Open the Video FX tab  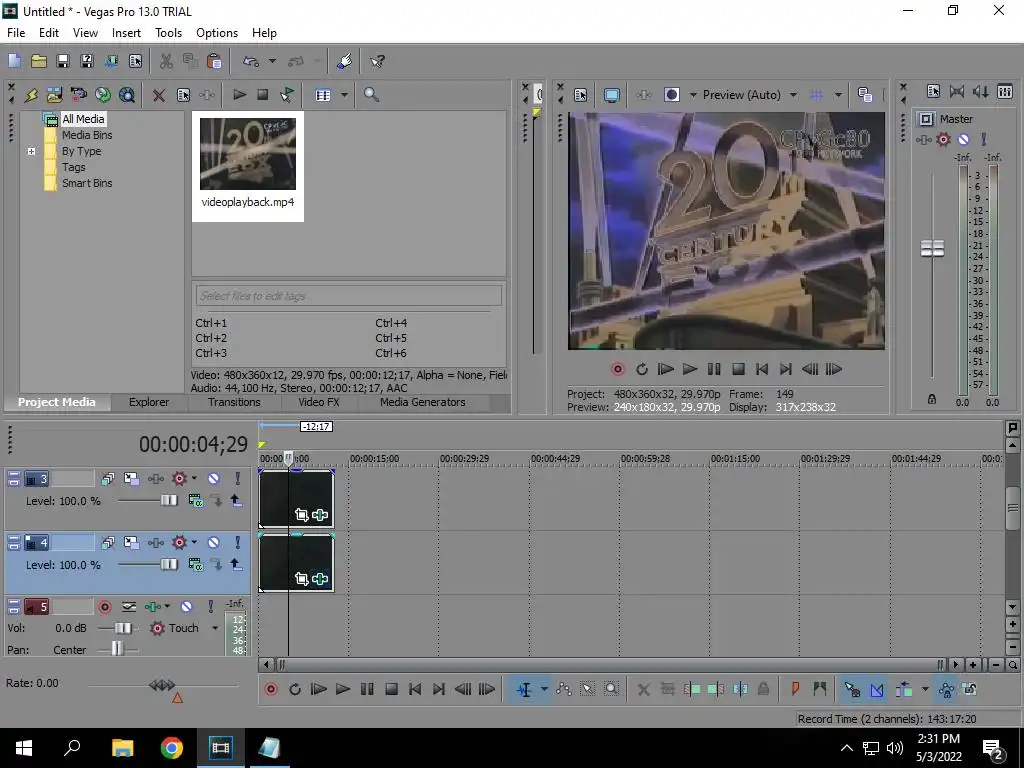319,402
